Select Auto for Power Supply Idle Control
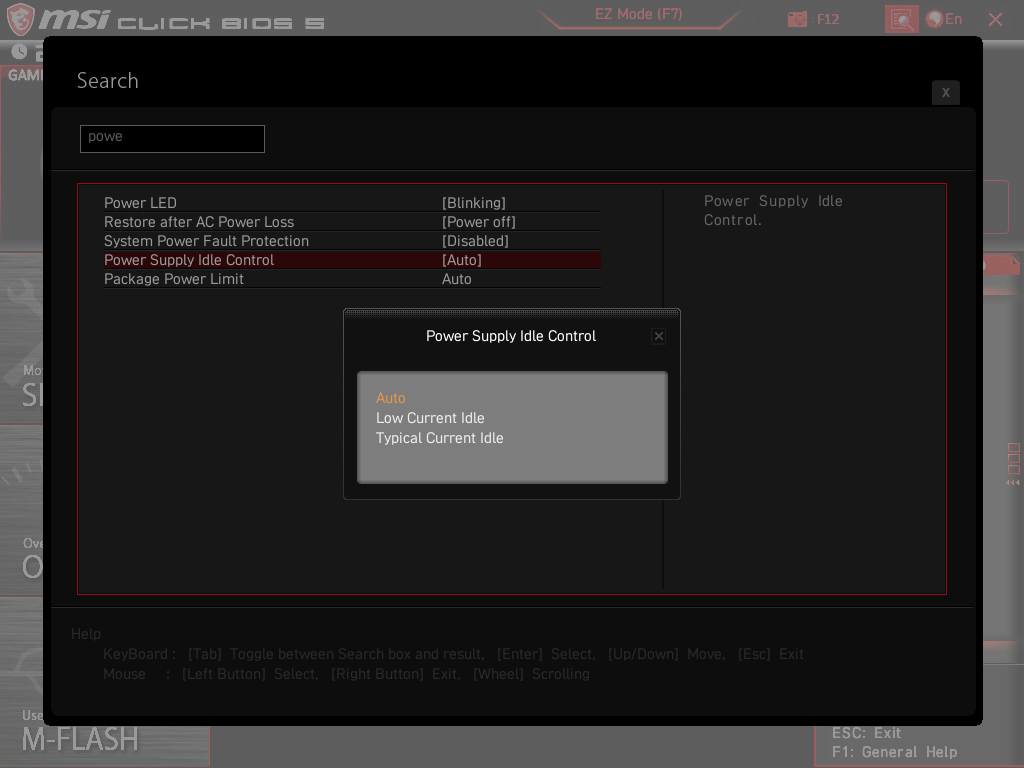The height and width of the screenshot is (768, 1024). pos(391,398)
